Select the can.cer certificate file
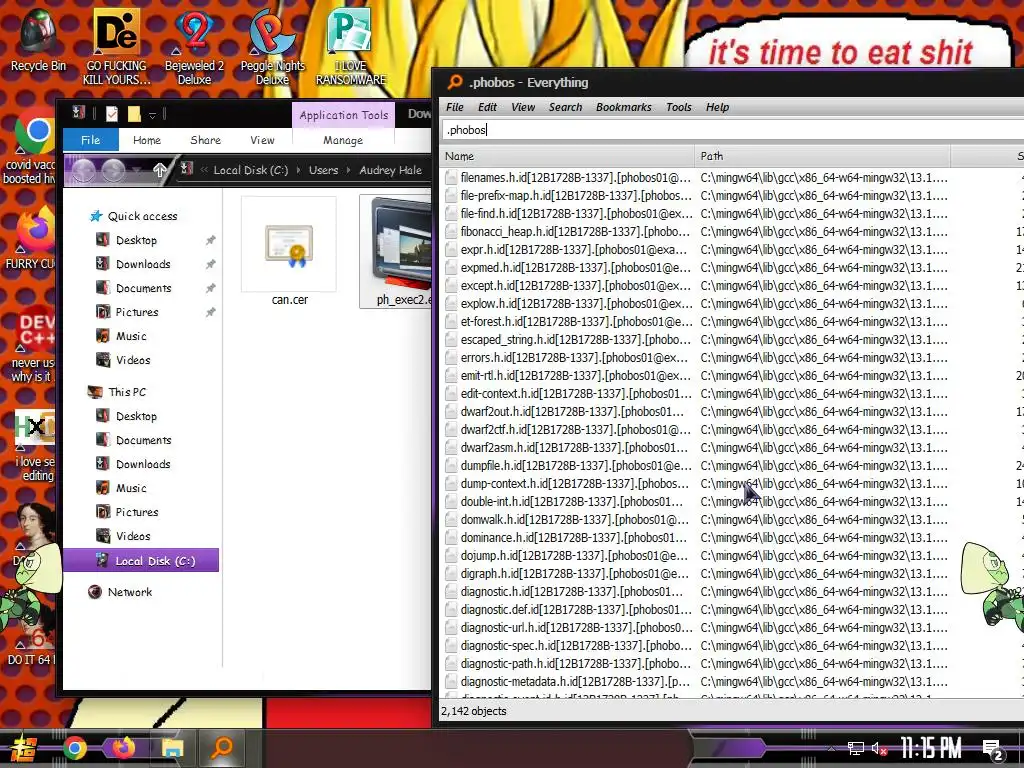 [289, 252]
